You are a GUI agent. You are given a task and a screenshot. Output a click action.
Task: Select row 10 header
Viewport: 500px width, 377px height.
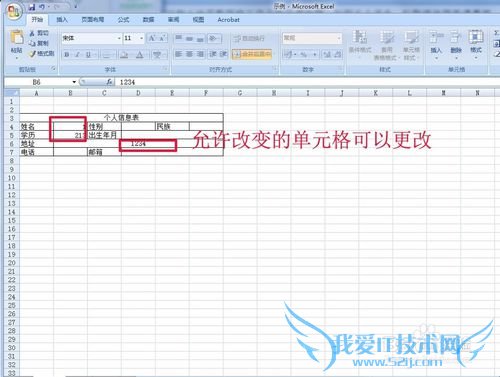(12, 178)
